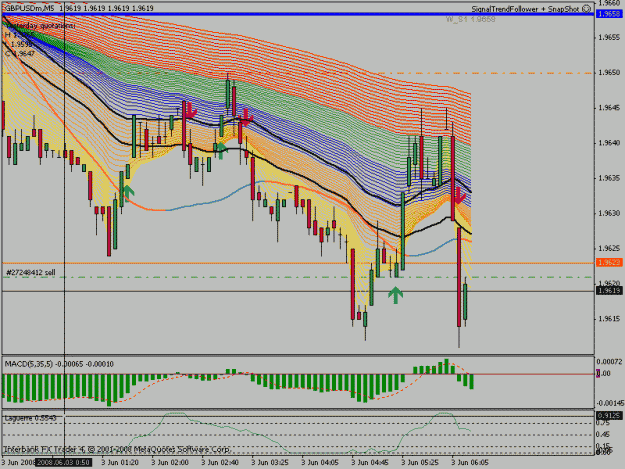Image resolution: width=625 pixels, height=469 pixels.
Task: Click the W_S1 1.9658 level label
Action: coord(470,19)
